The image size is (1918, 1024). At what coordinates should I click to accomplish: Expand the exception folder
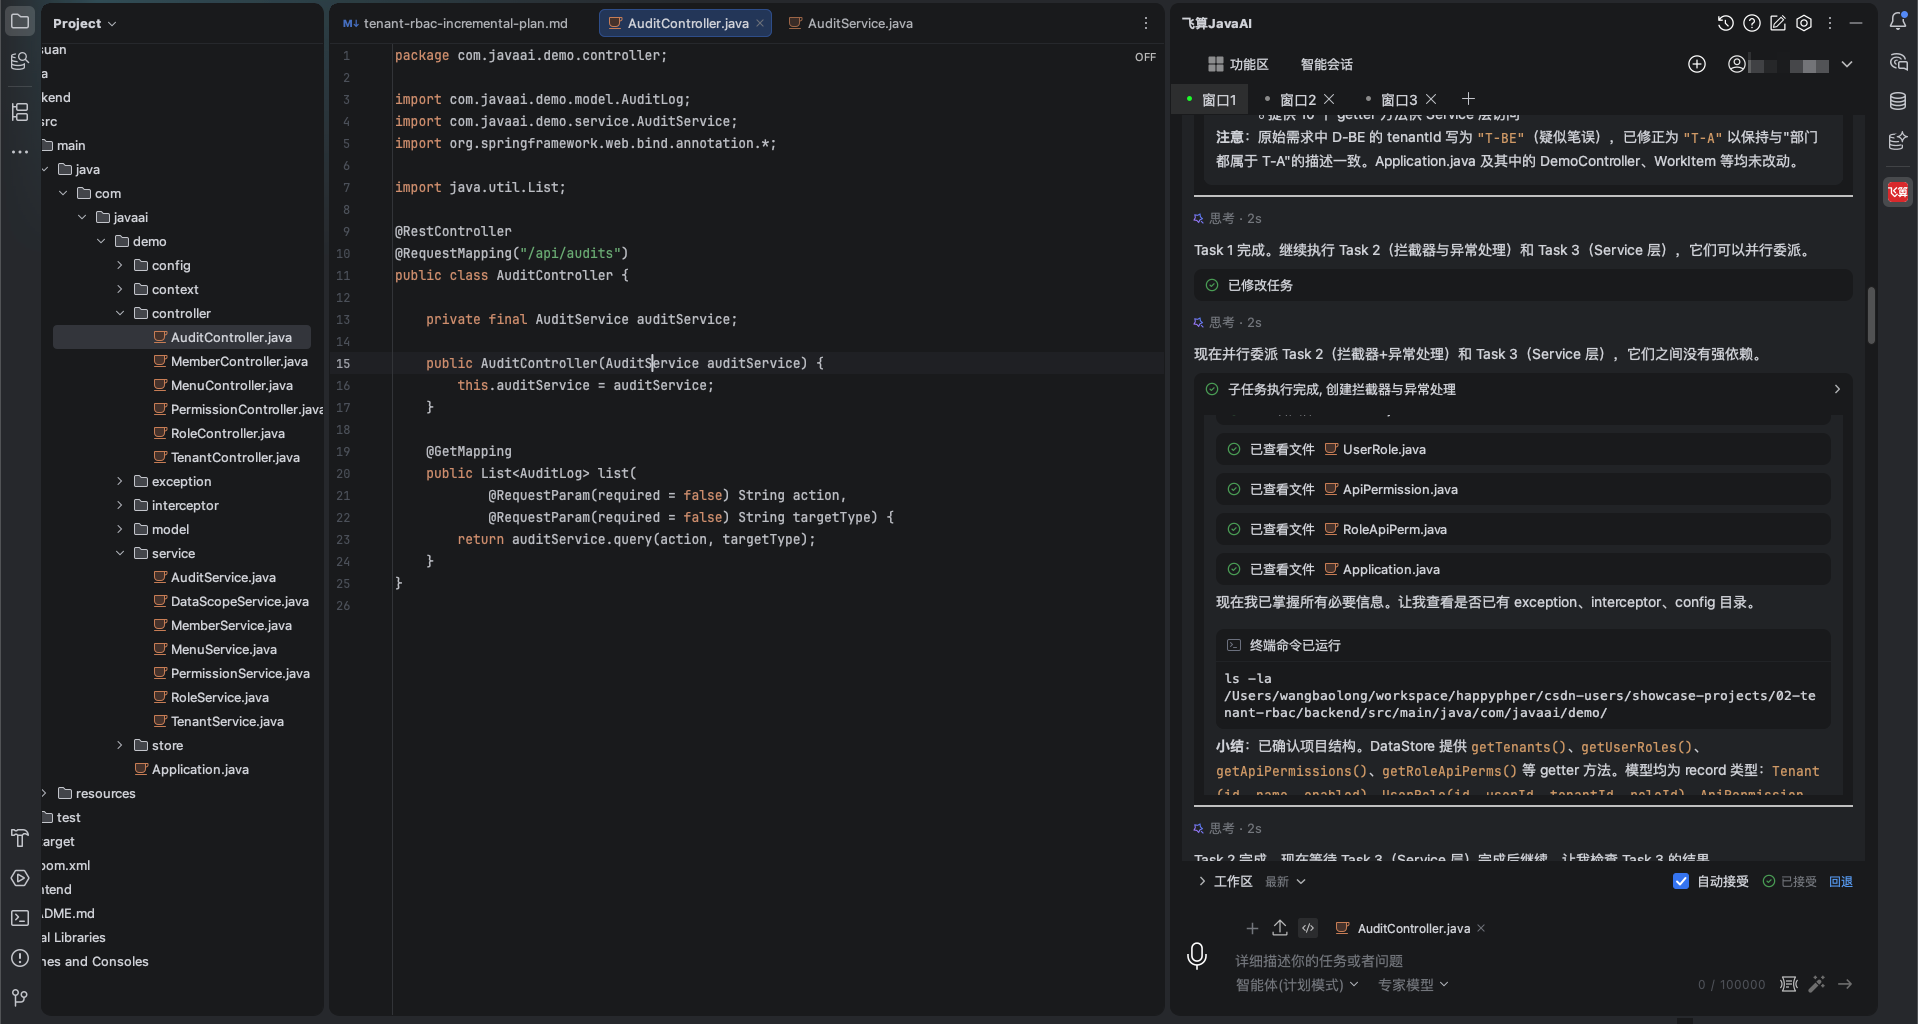(x=120, y=481)
